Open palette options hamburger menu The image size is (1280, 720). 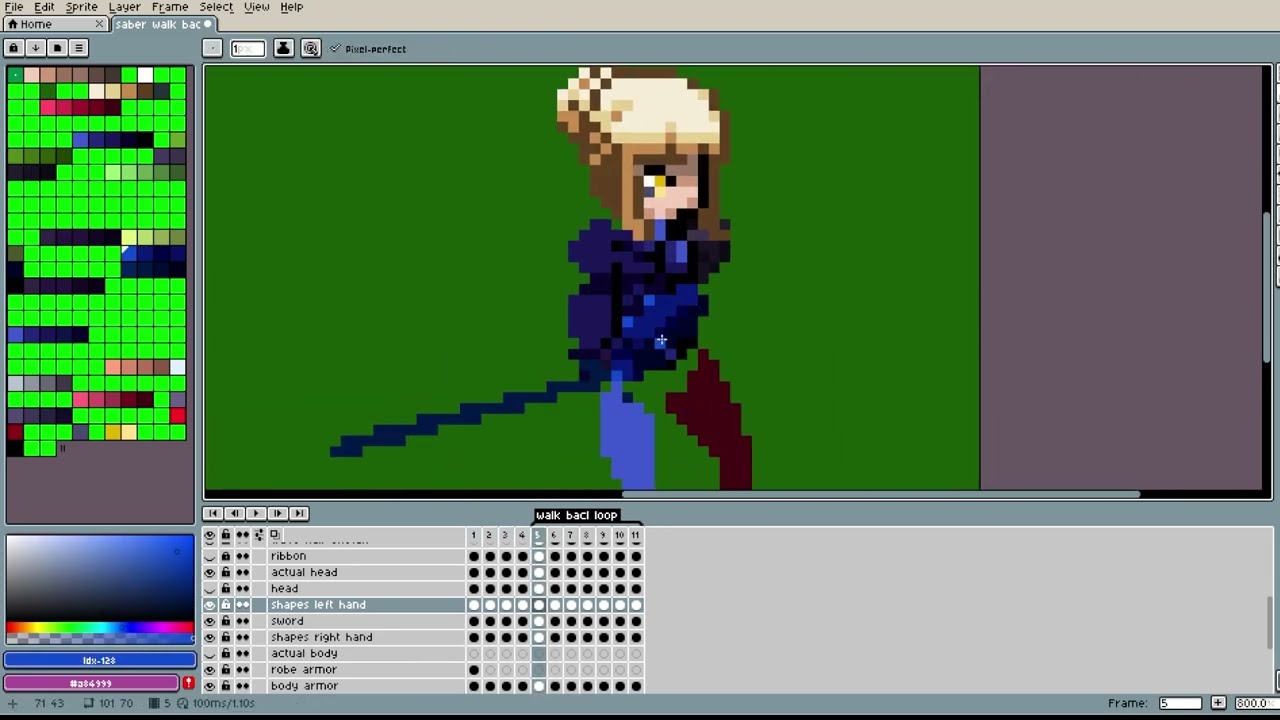(78, 48)
